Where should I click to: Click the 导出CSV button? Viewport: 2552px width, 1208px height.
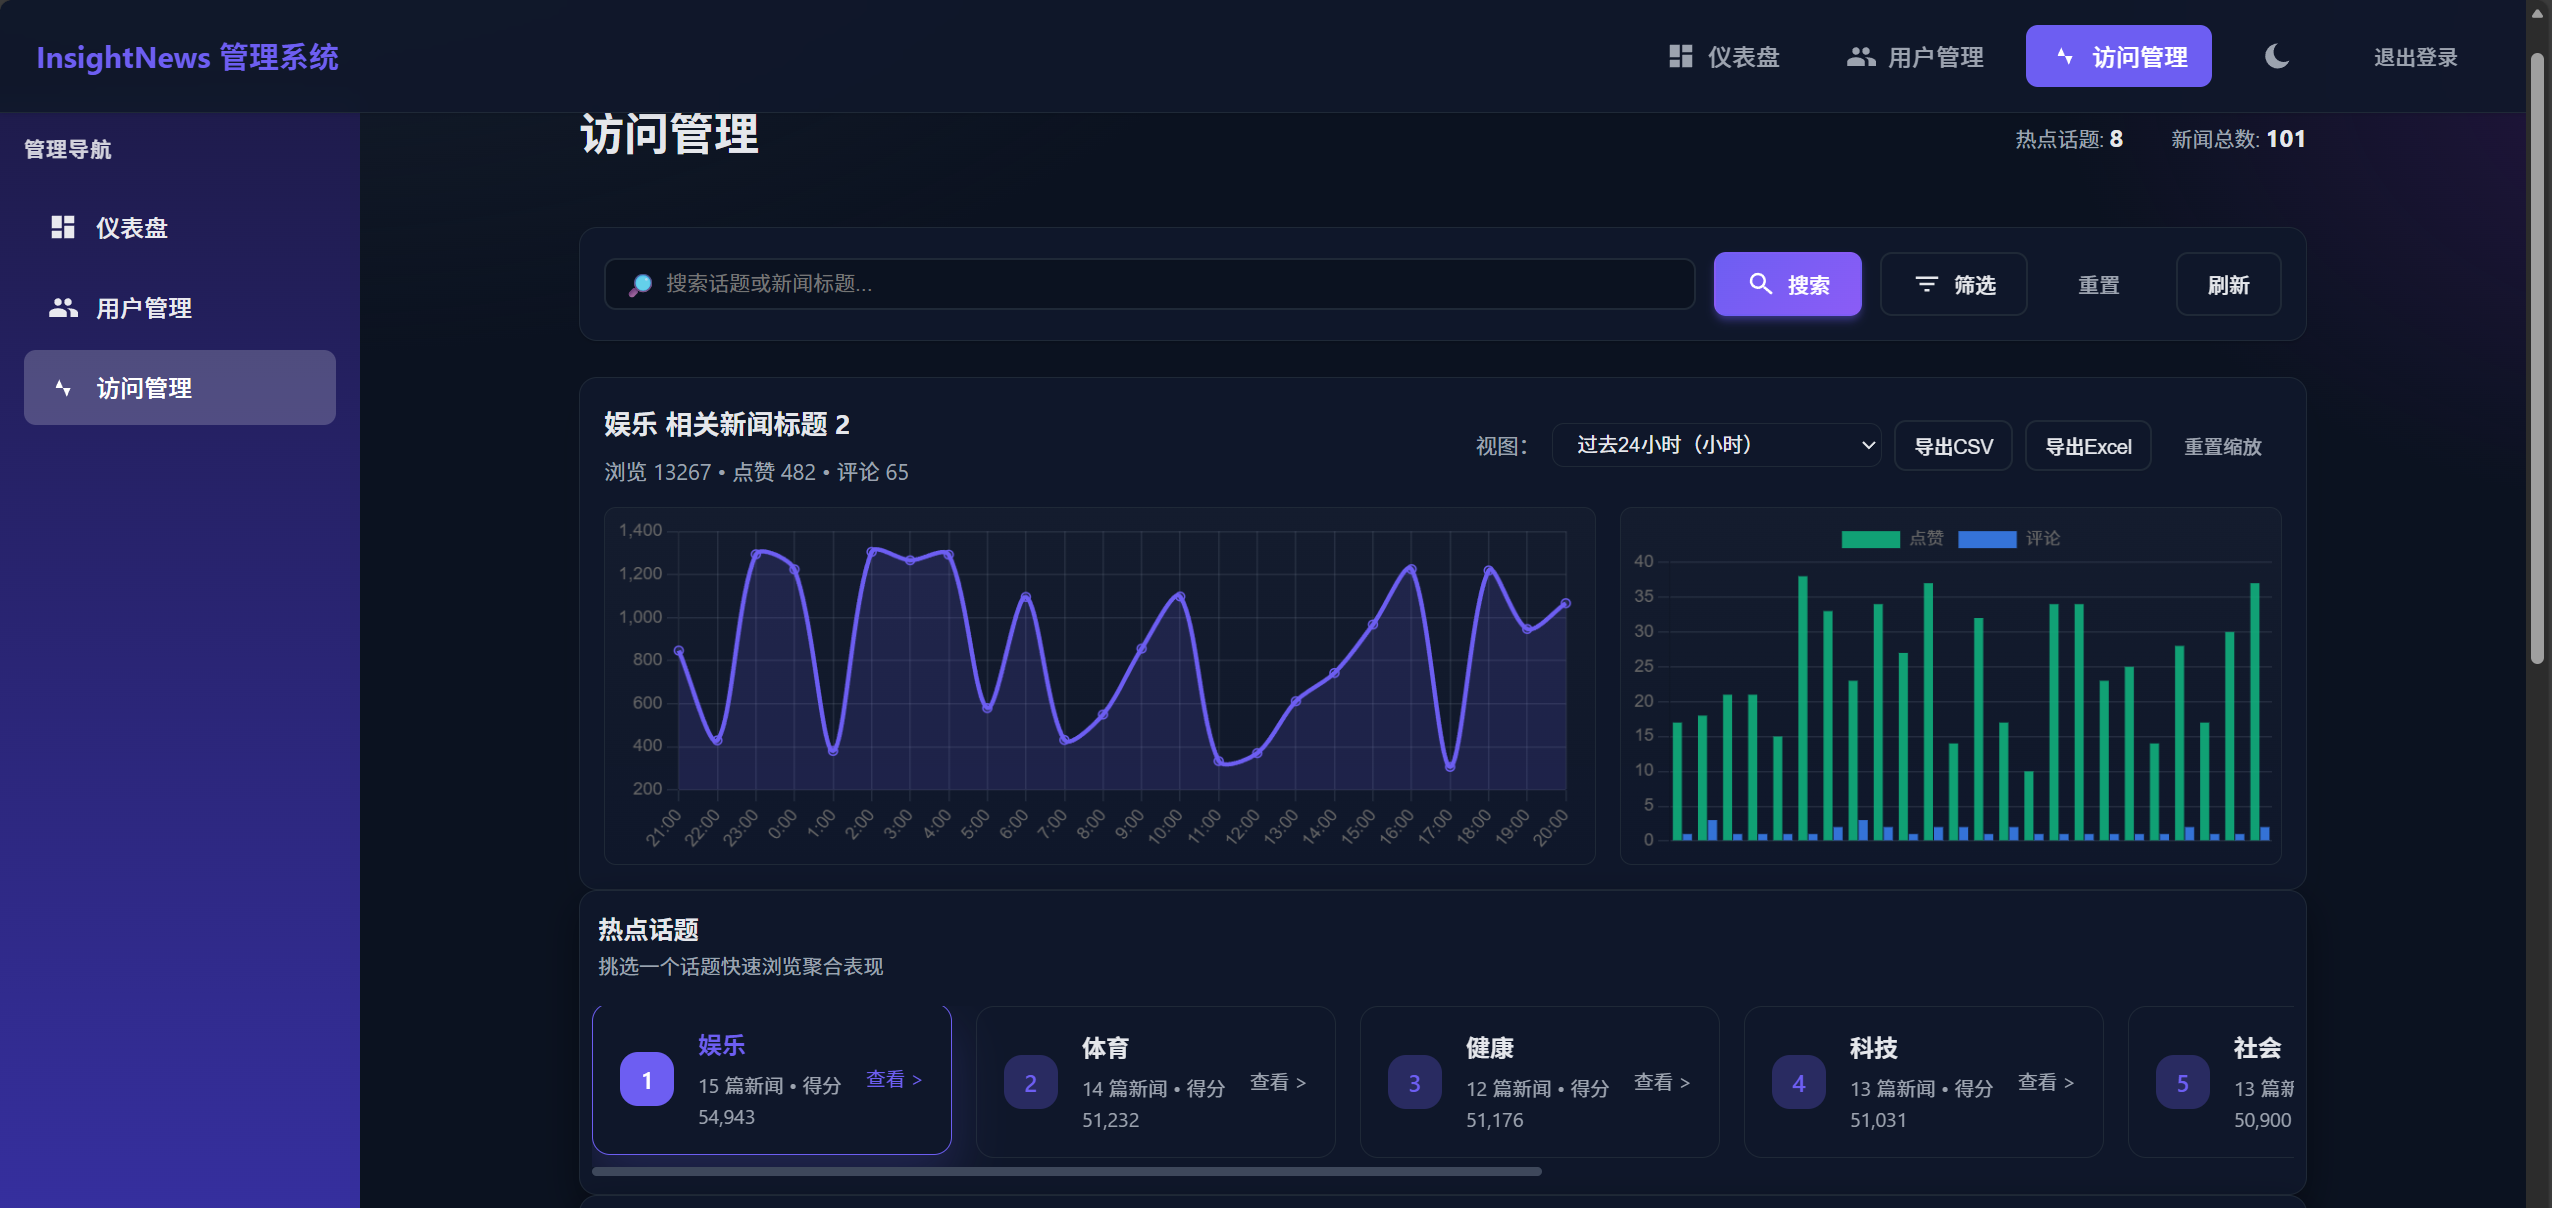coord(1952,446)
